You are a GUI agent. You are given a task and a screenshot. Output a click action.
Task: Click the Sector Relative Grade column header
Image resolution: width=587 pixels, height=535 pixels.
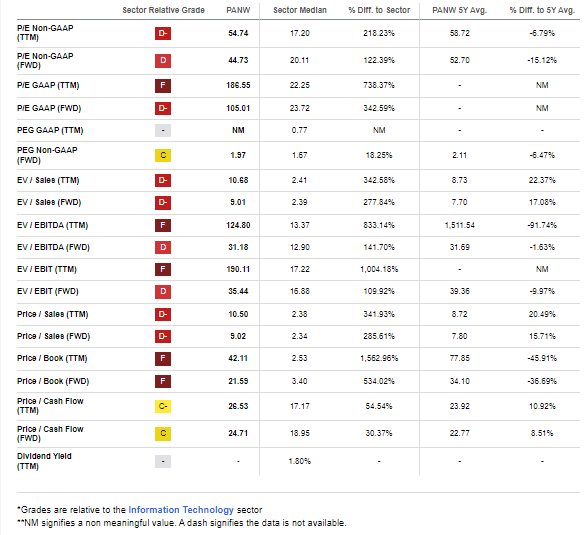point(163,10)
